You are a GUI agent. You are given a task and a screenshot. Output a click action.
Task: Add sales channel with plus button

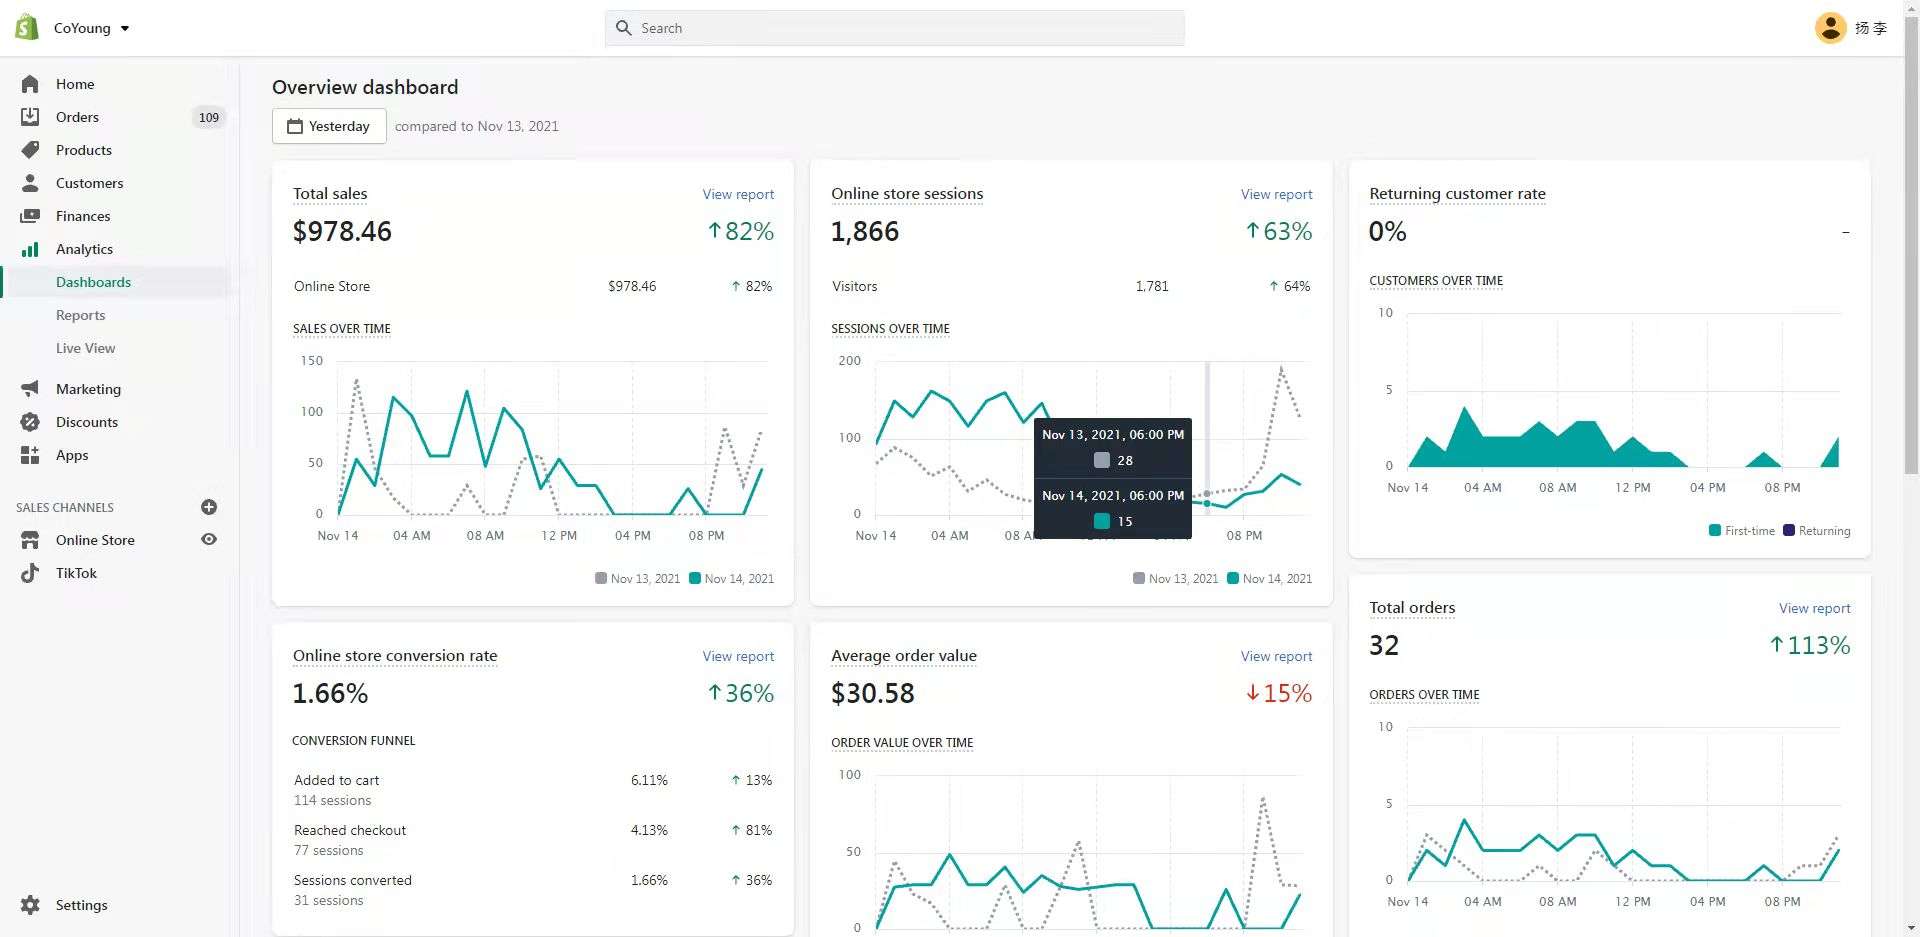point(209,507)
